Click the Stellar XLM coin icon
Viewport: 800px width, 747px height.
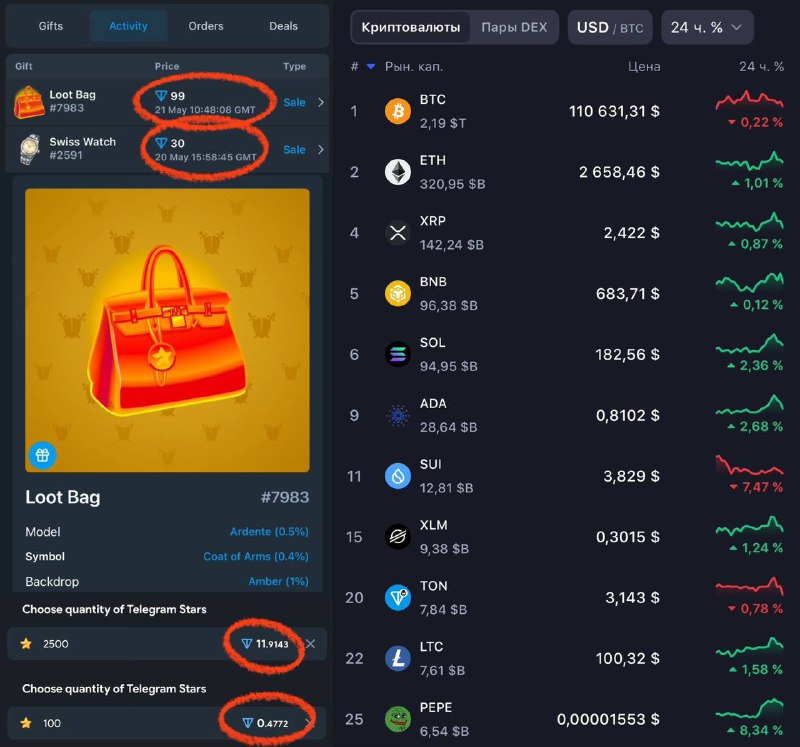tap(397, 537)
